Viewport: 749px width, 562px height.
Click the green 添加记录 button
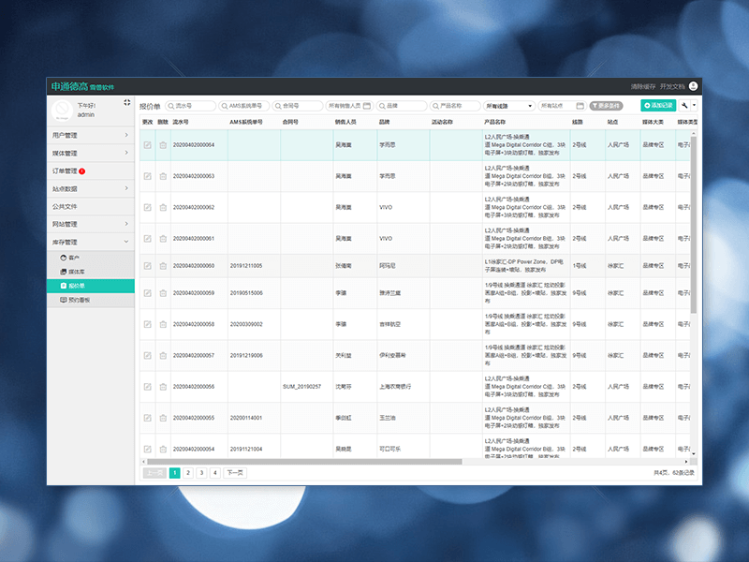pos(658,106)
